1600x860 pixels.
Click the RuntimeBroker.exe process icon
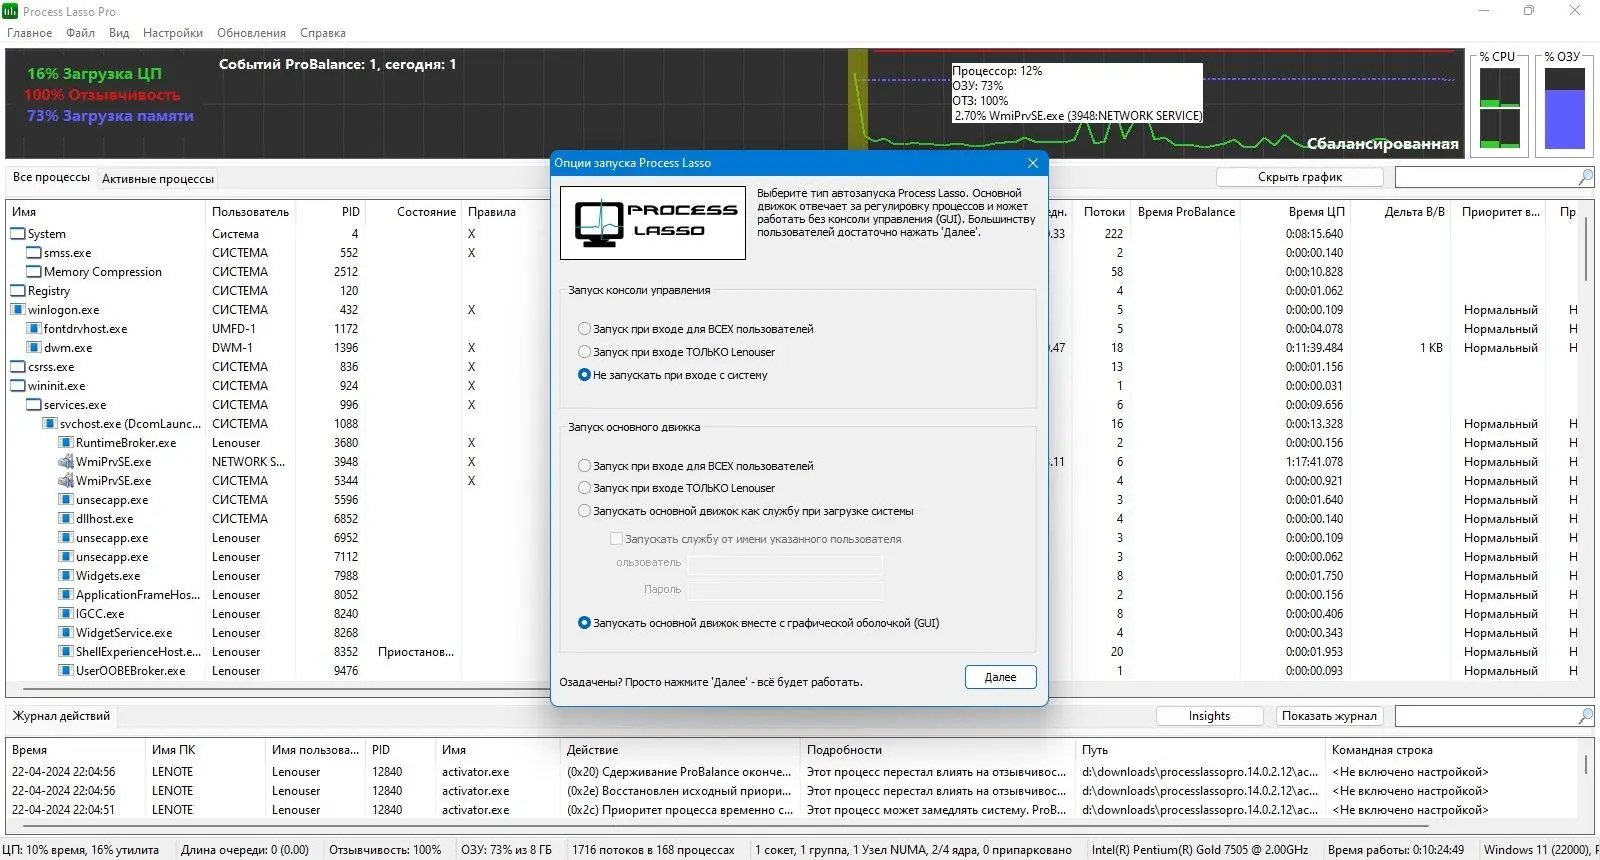[x=66, y=443]
